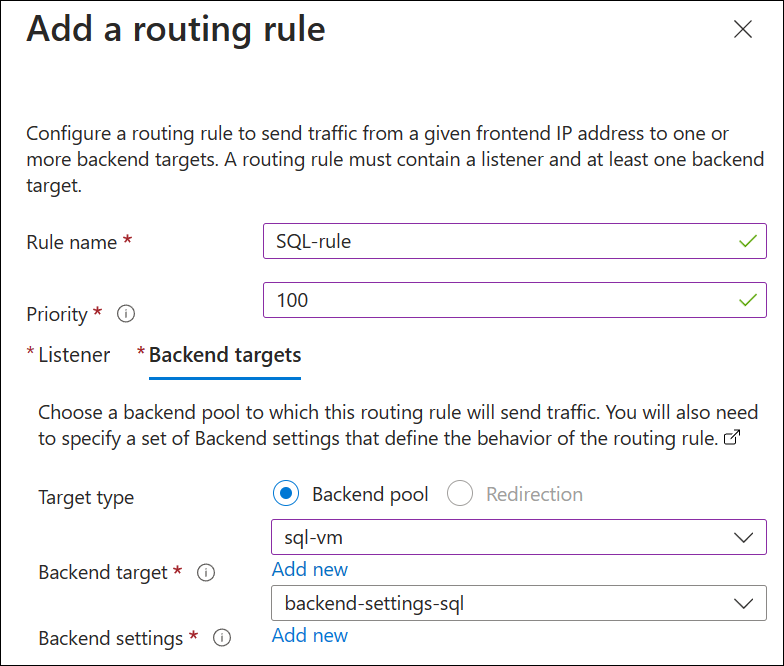
Task: Click the chevron arrow of sql-vm combo box
Action: click(743, 537)
